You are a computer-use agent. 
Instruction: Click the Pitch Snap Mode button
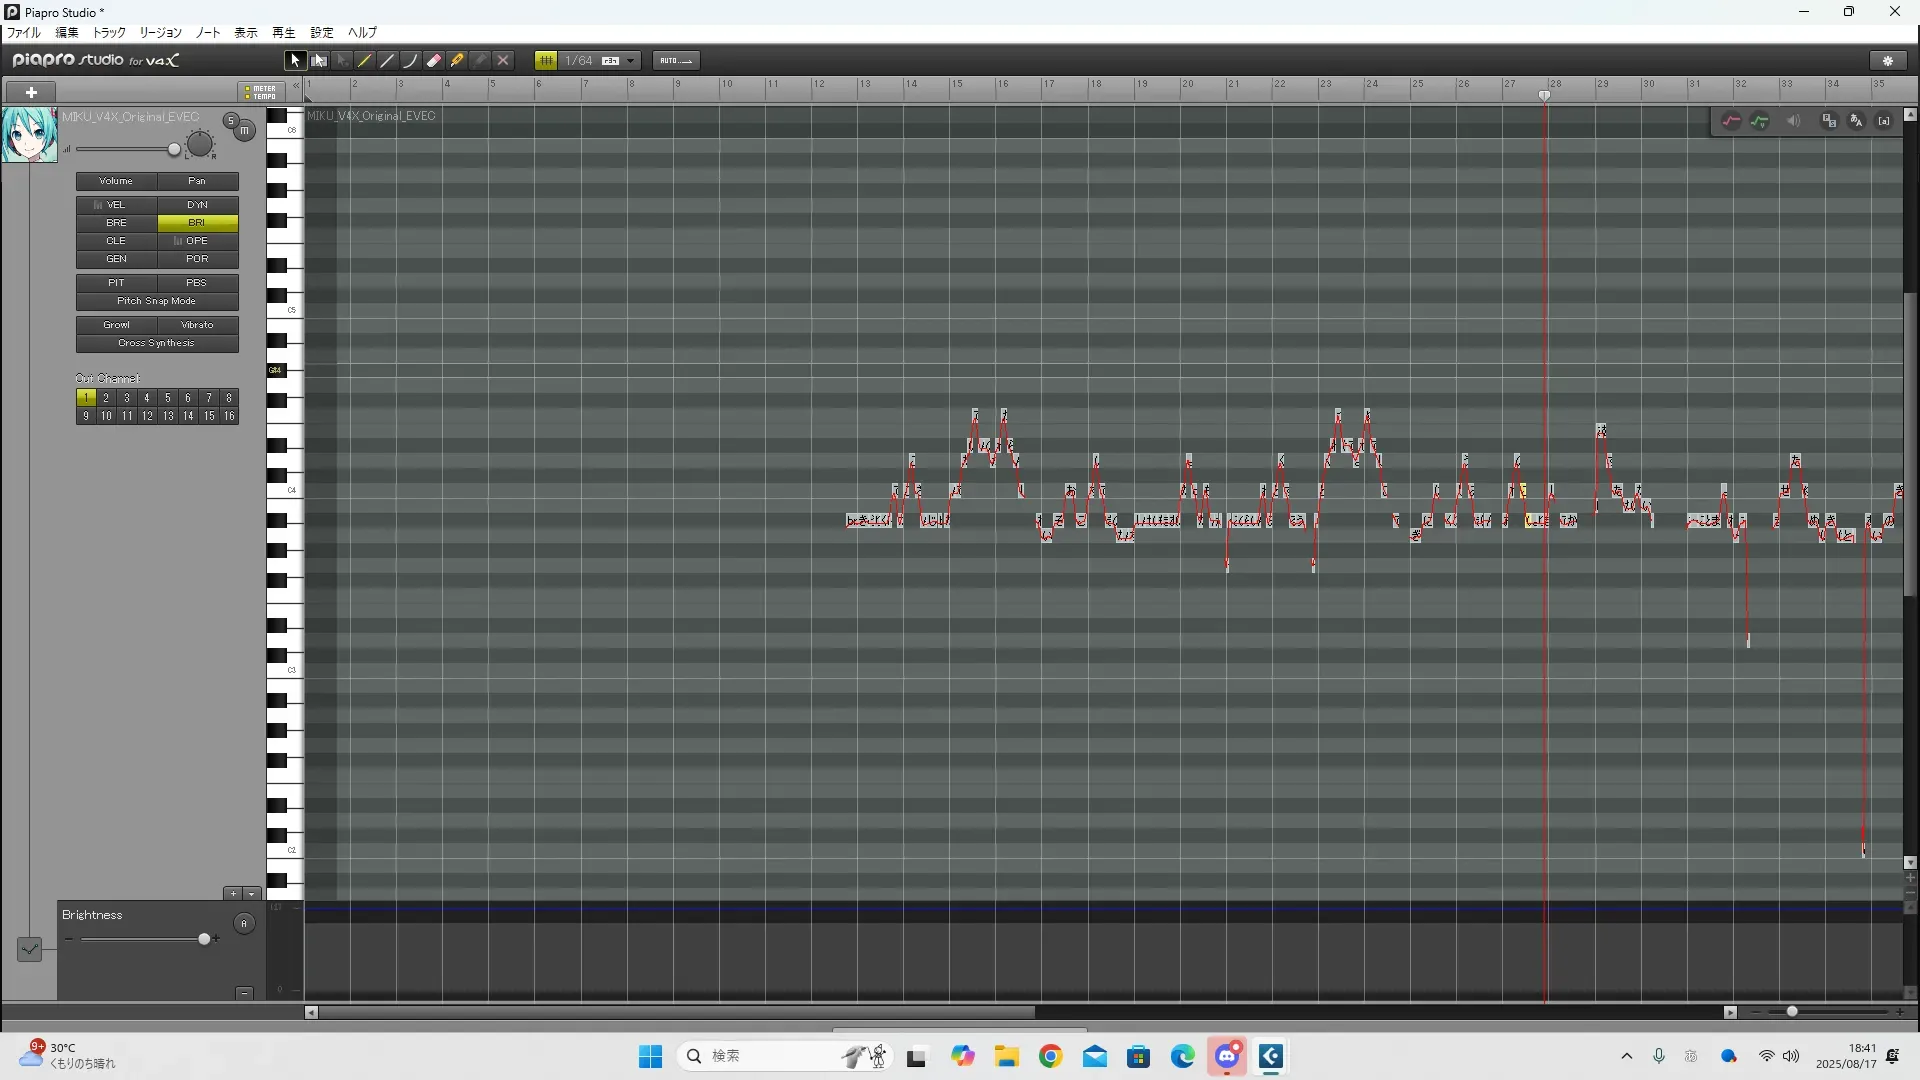coord(157,301)
